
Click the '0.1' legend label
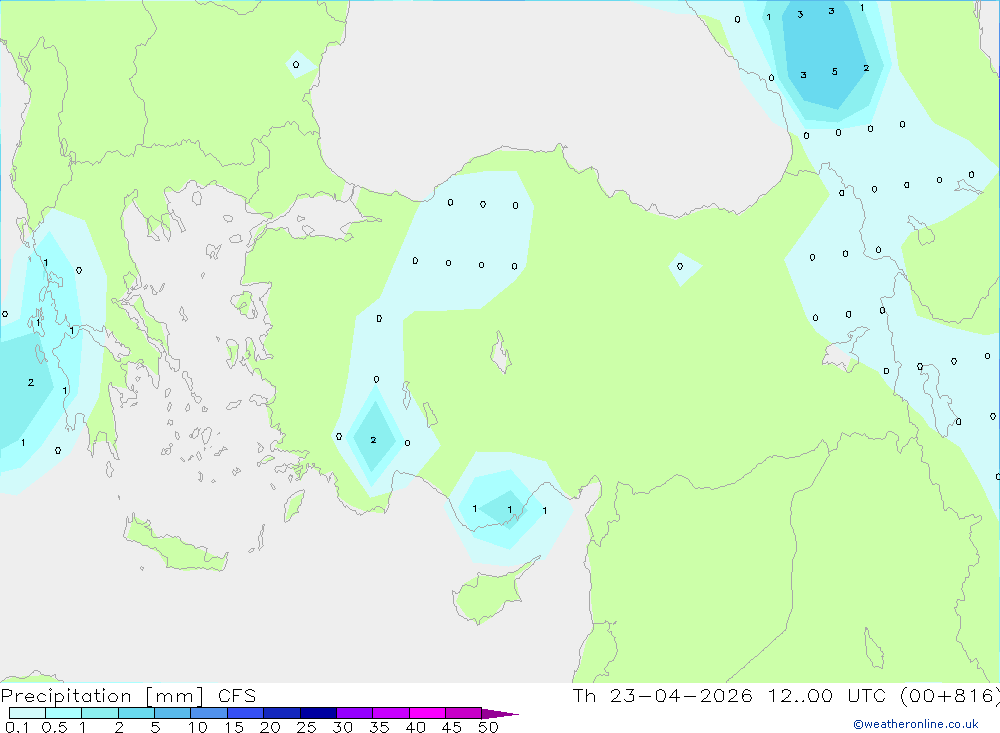[17, 727]
